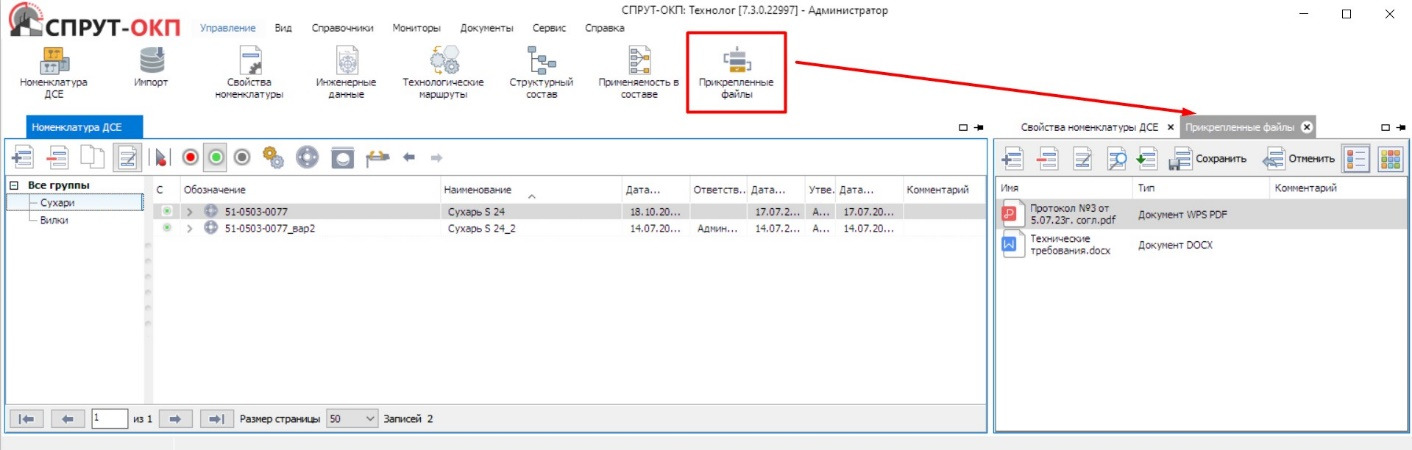Viewport: 1412px width, 450px height.
Task: Click the page number input field
Action: pyautogui.click(x=108, y=419)
